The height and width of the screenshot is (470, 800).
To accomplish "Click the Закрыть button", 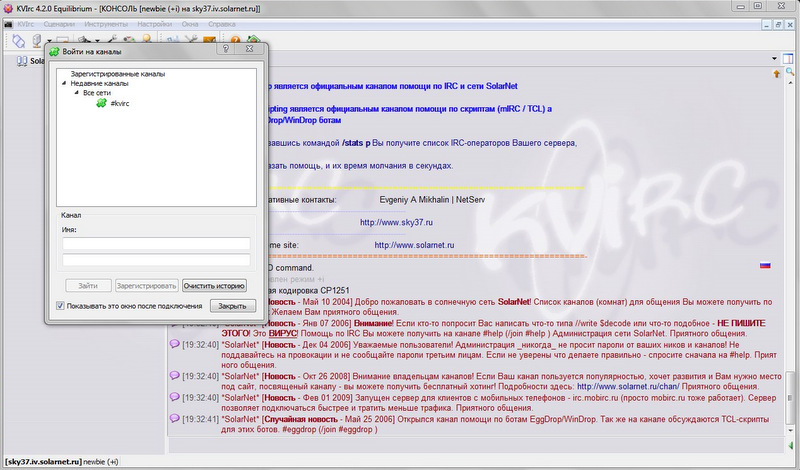I will (x=233, y=306).
